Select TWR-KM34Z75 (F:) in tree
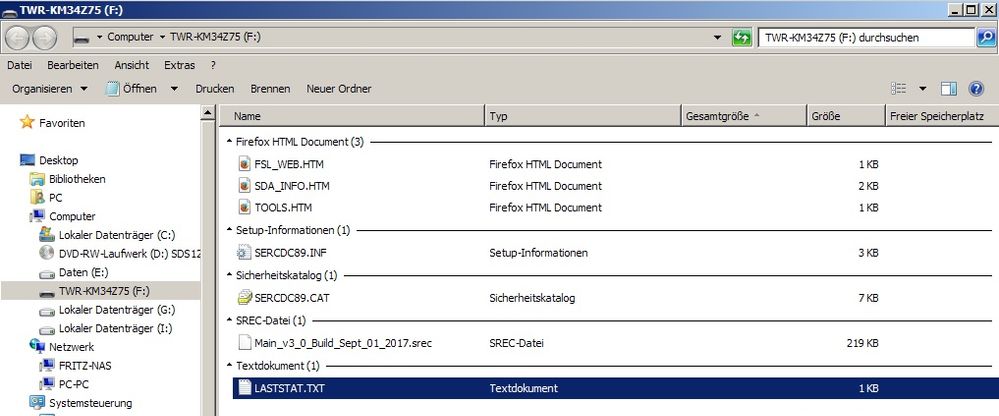The width and height of the screenshot is (999, 416). tap(104, 291)
